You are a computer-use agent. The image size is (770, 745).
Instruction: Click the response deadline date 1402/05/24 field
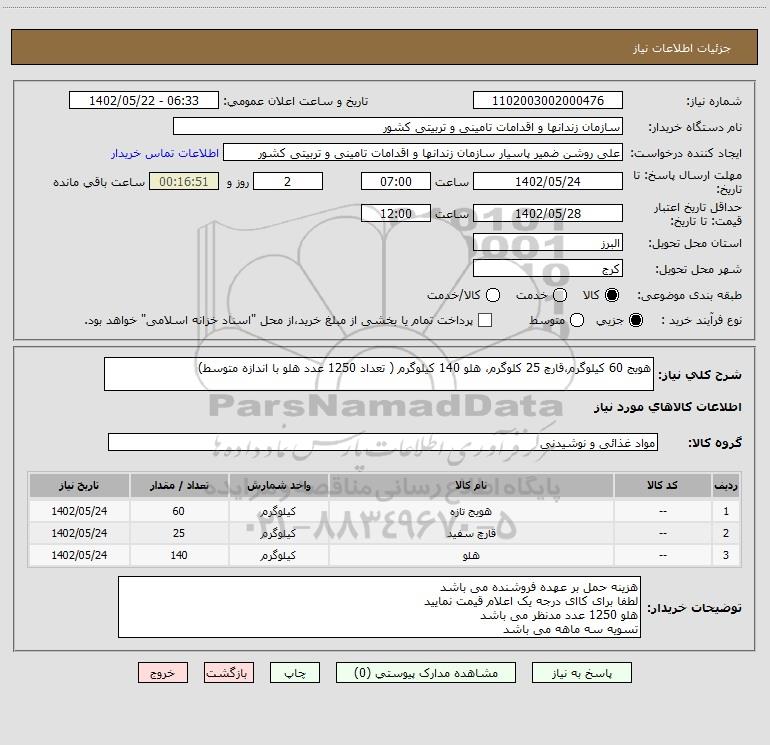coord(548,181)
